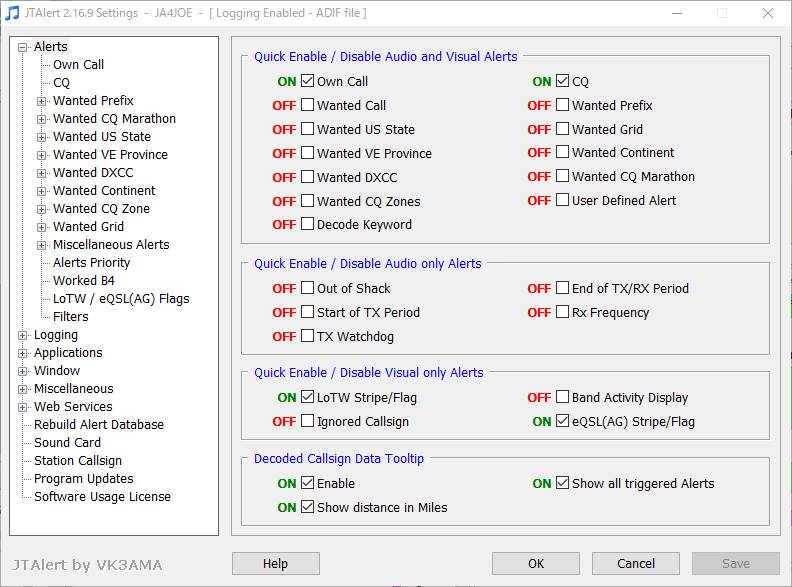
Task: Tick the Wanted Grid checkbox
Action: tap(562, 129)
